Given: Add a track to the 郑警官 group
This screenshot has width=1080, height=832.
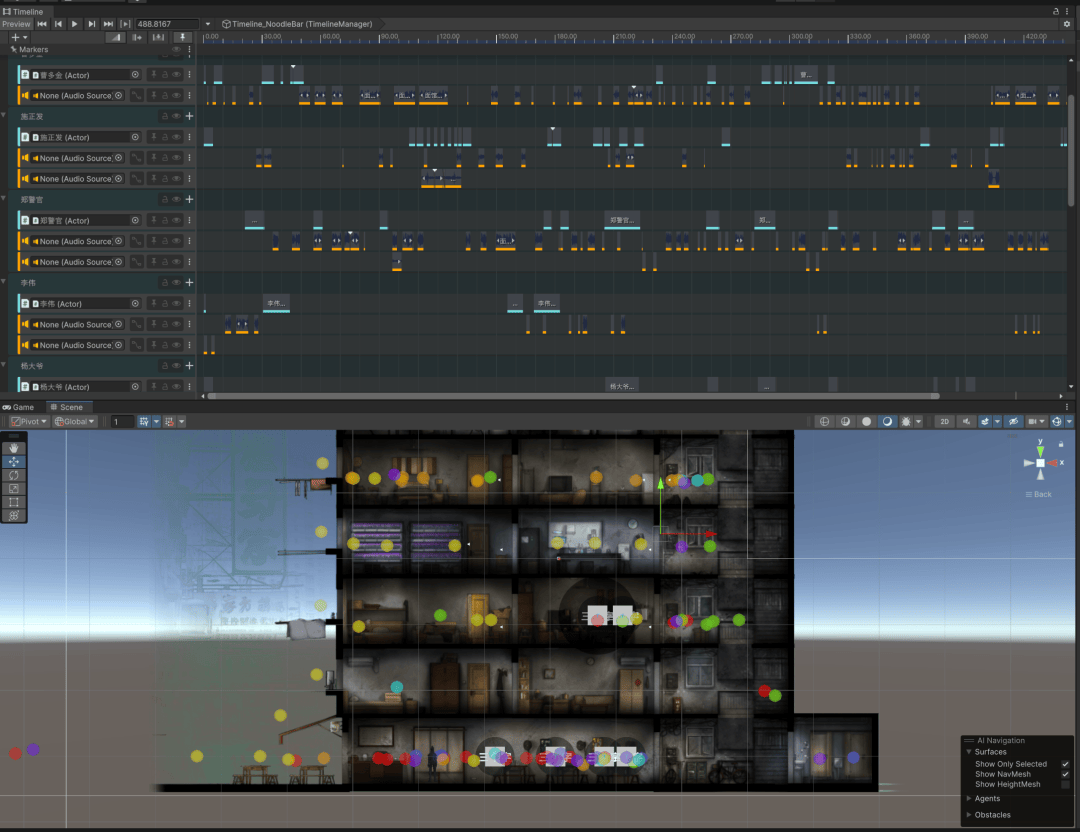Looking at the screenshot, I should (189, 200).
